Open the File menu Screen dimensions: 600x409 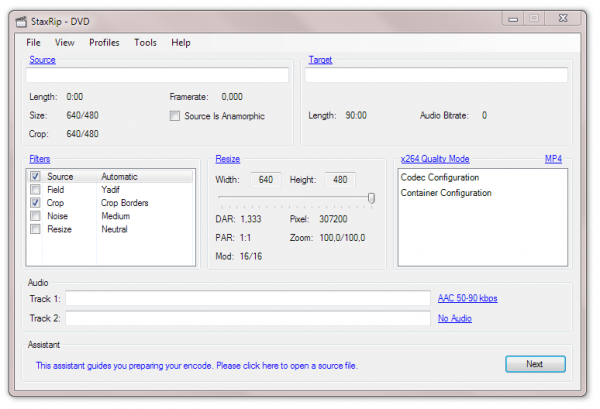pos(33,43)
